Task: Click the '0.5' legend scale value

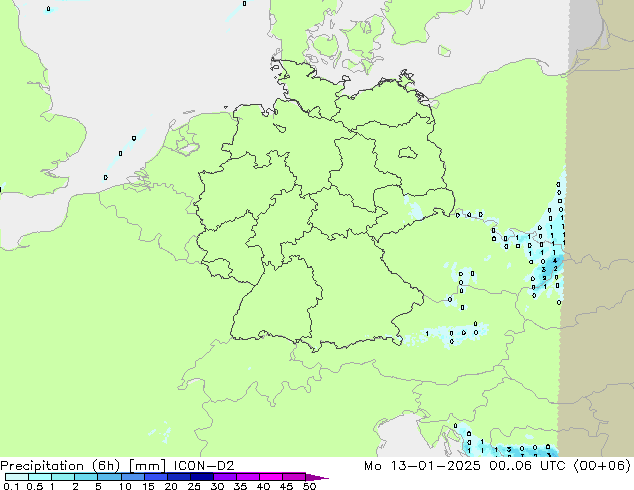Action: (x=34, y=486)
